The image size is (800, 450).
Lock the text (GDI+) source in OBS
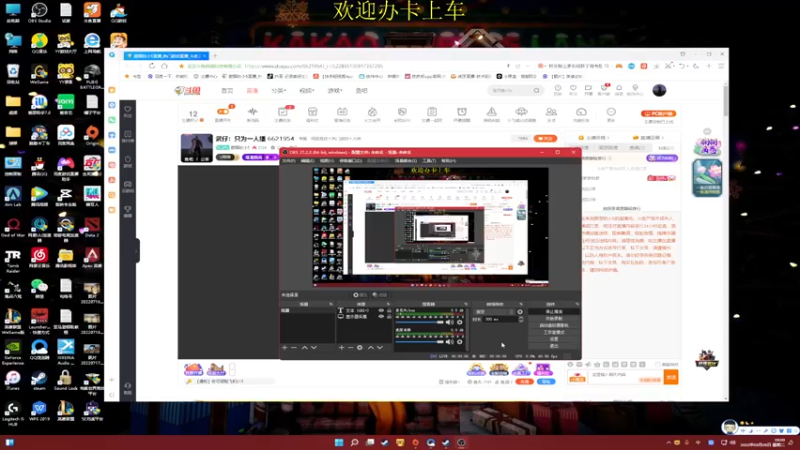[x=389, y=310]
